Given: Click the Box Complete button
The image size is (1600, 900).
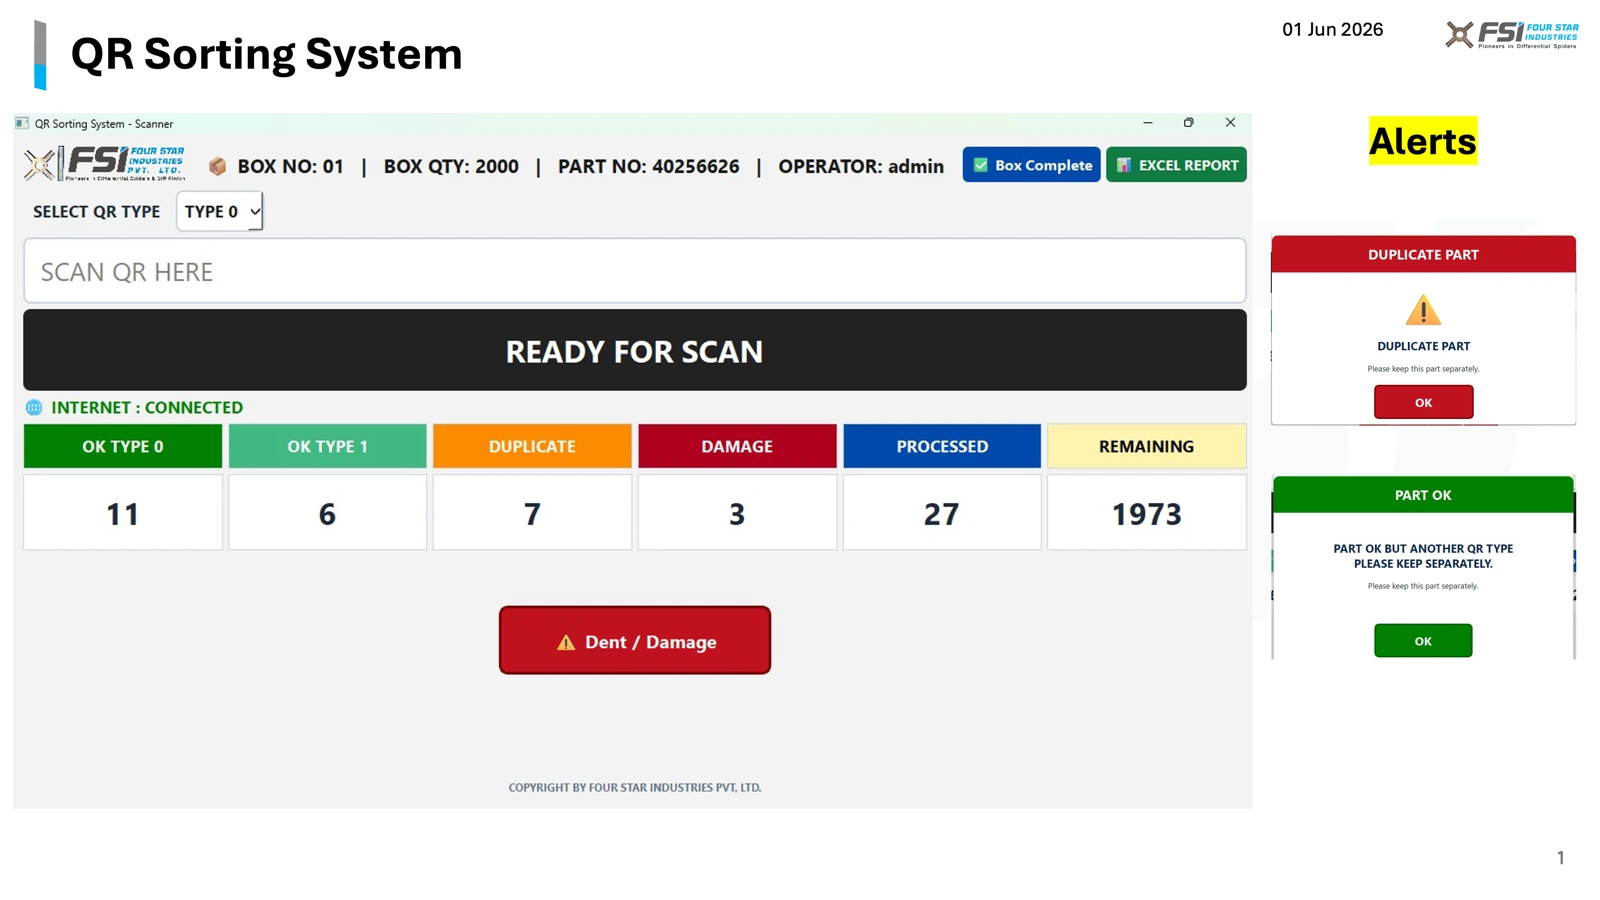Looking at the screenshot, I should (x=1031, y=165).
